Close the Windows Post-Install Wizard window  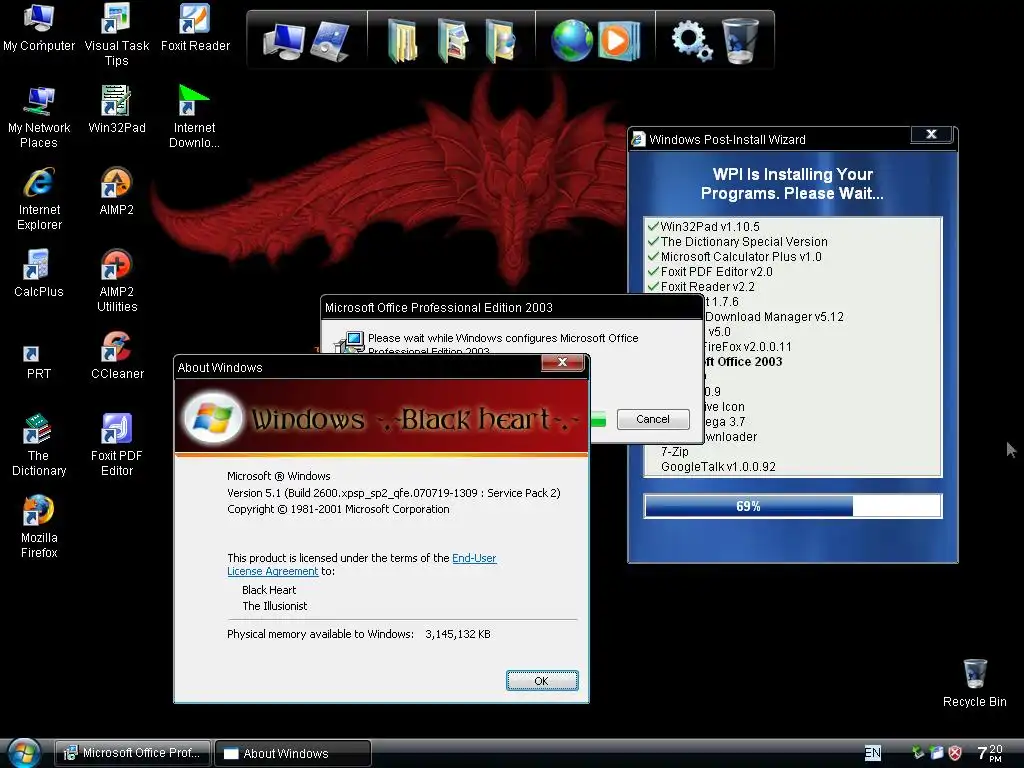click(x=932, y=134)
